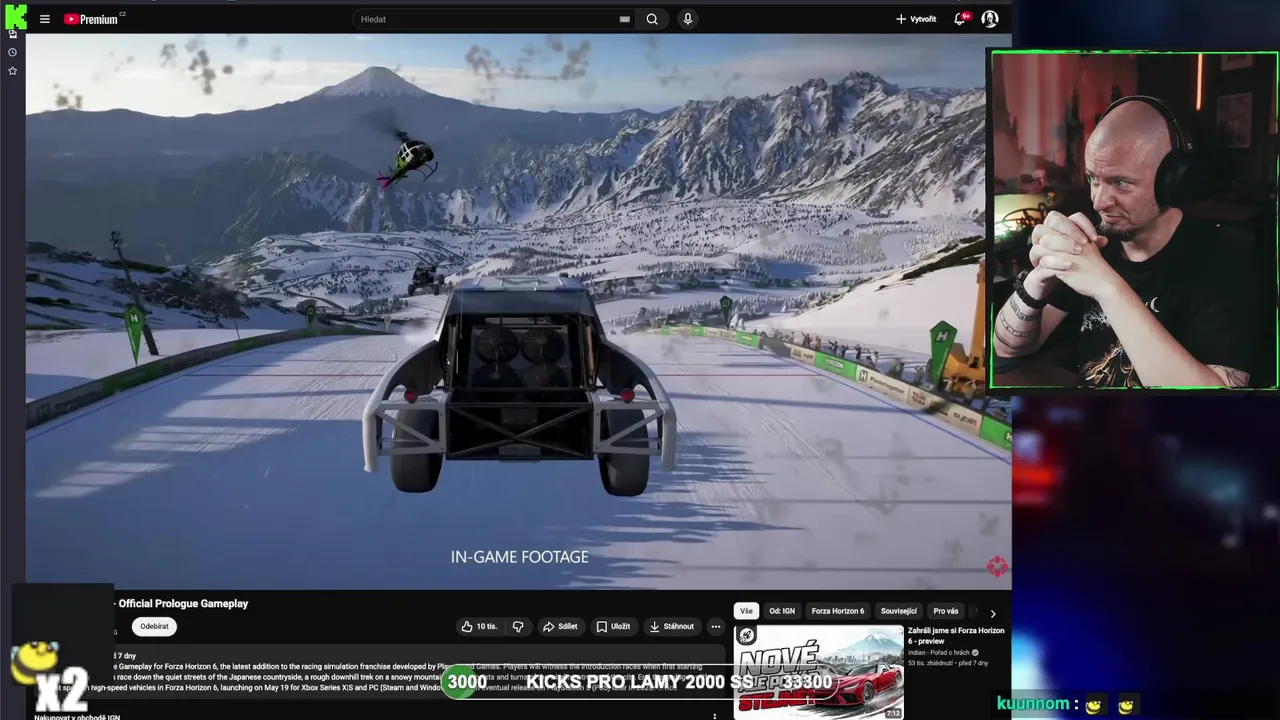Select the Související chip
The image size is (1280, 720).
pos(898,611)
